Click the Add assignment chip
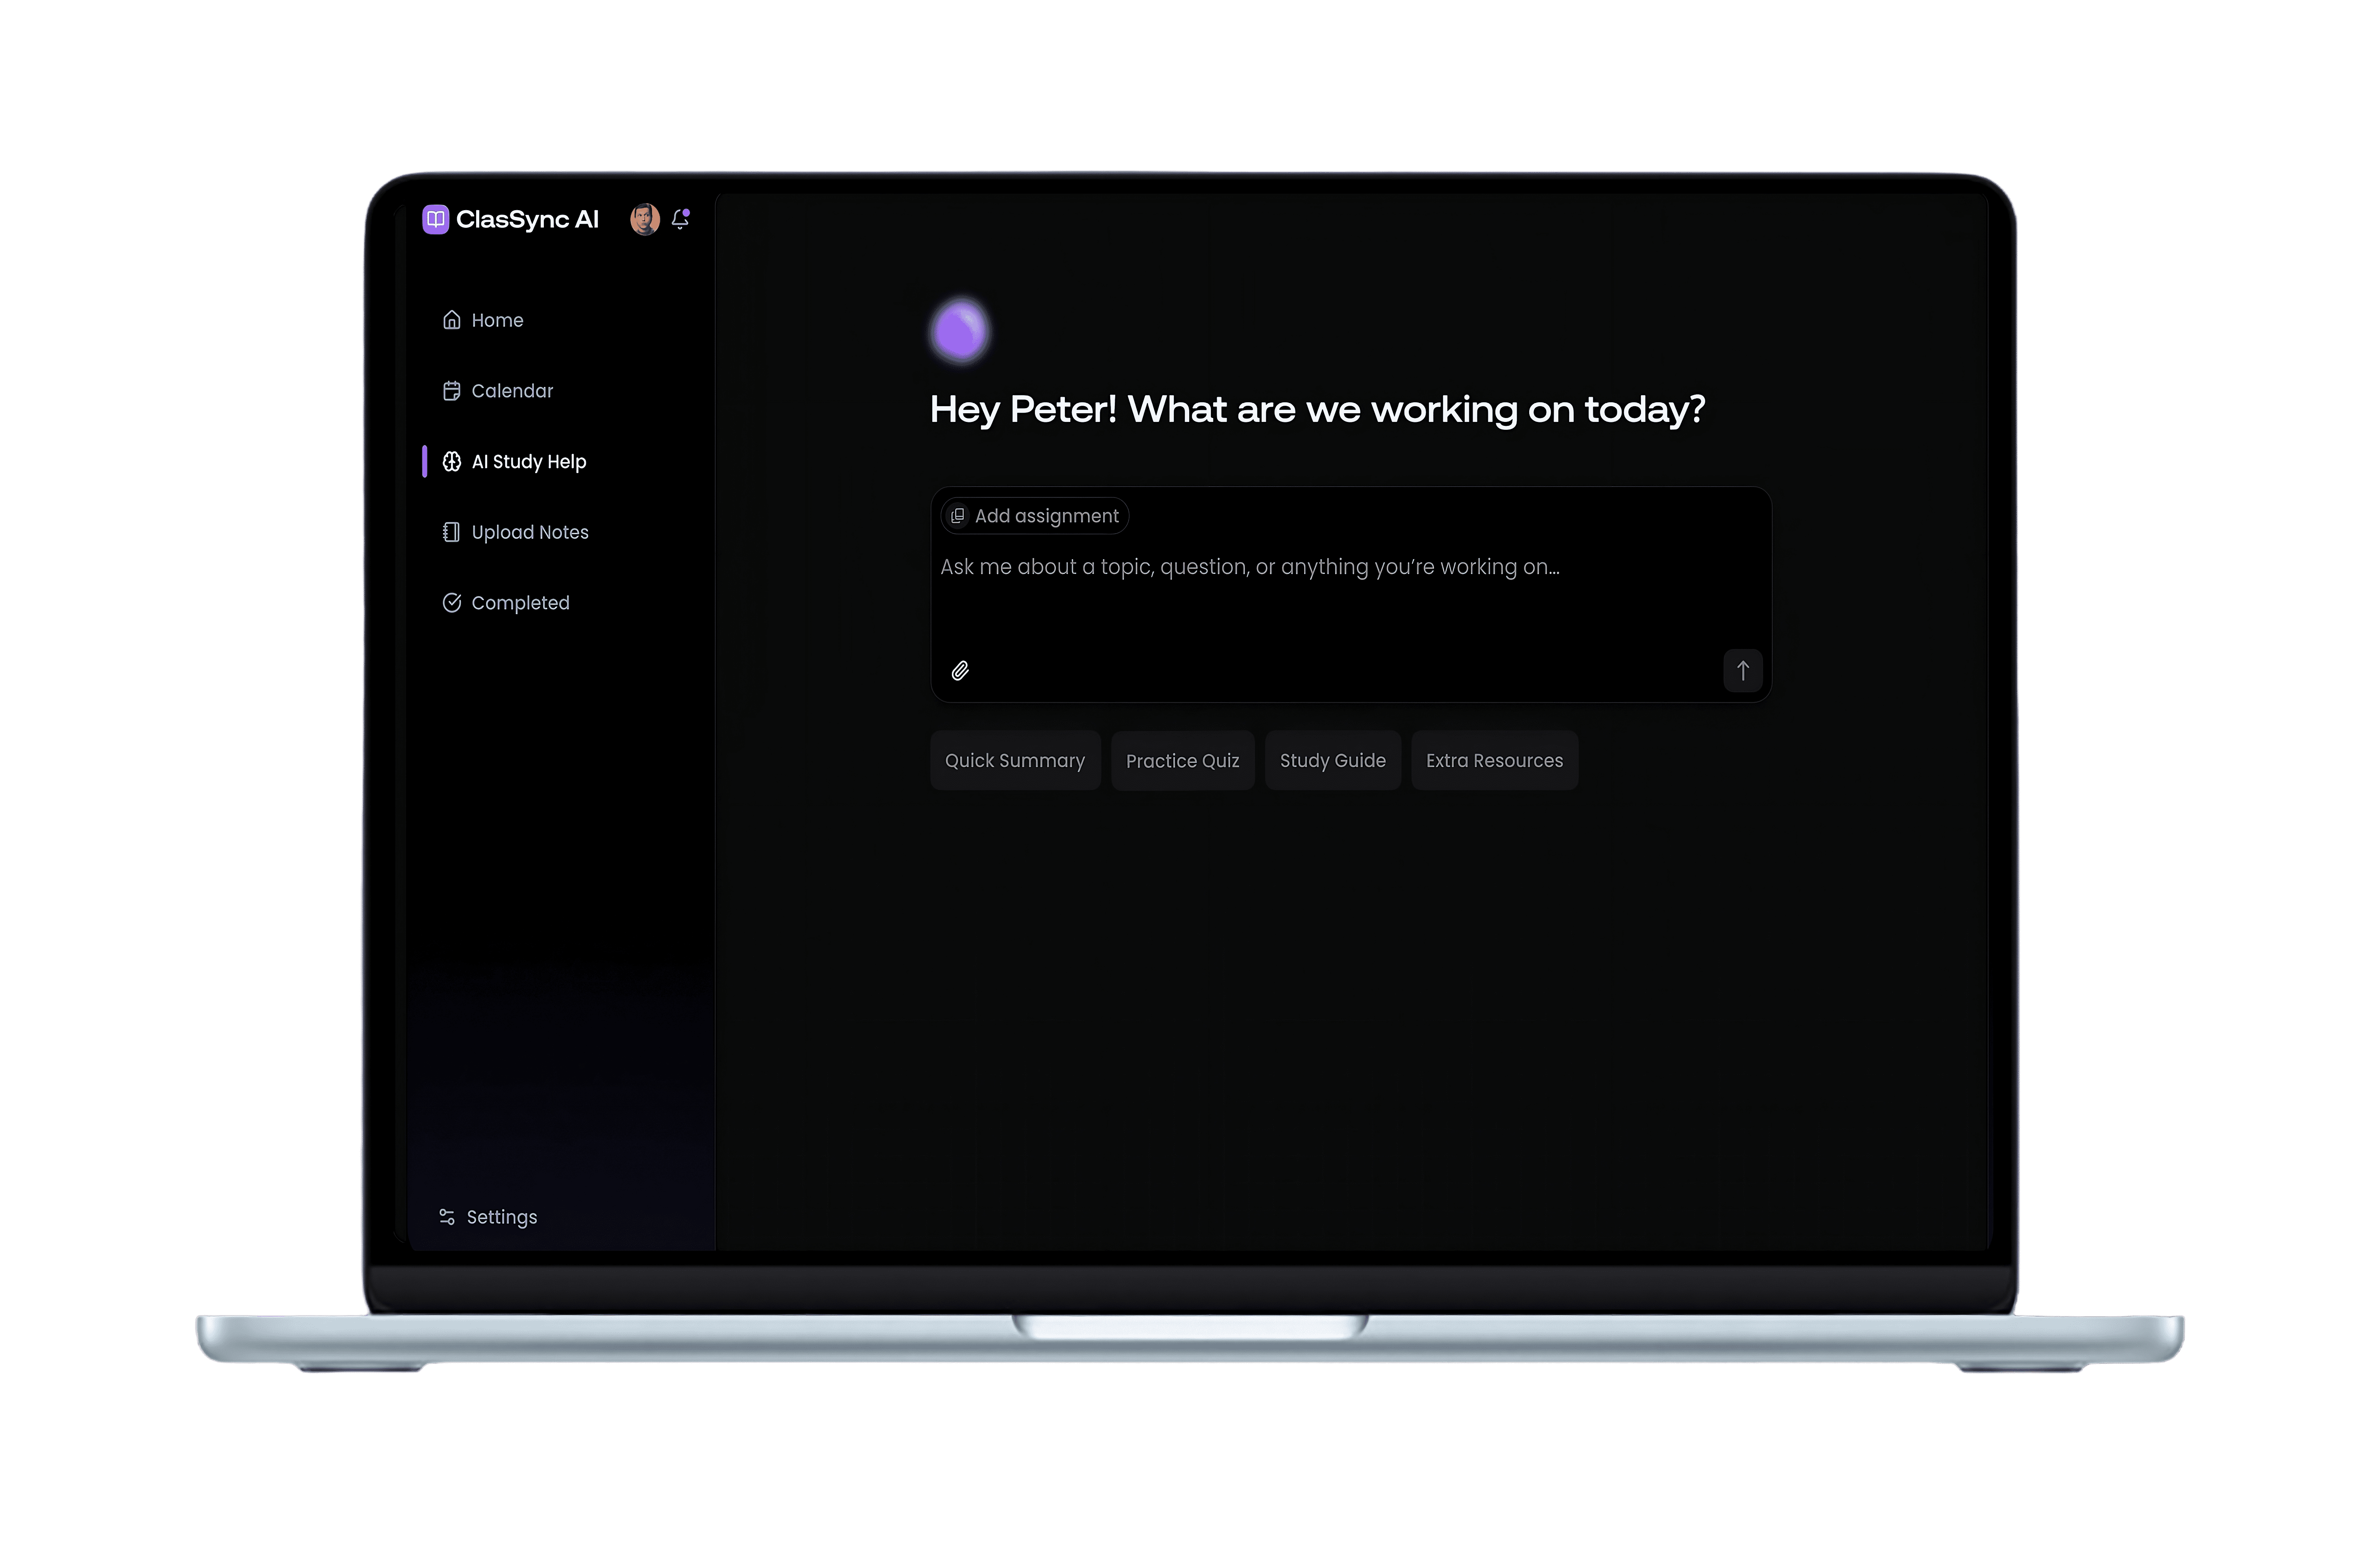 pos(1035,516)
